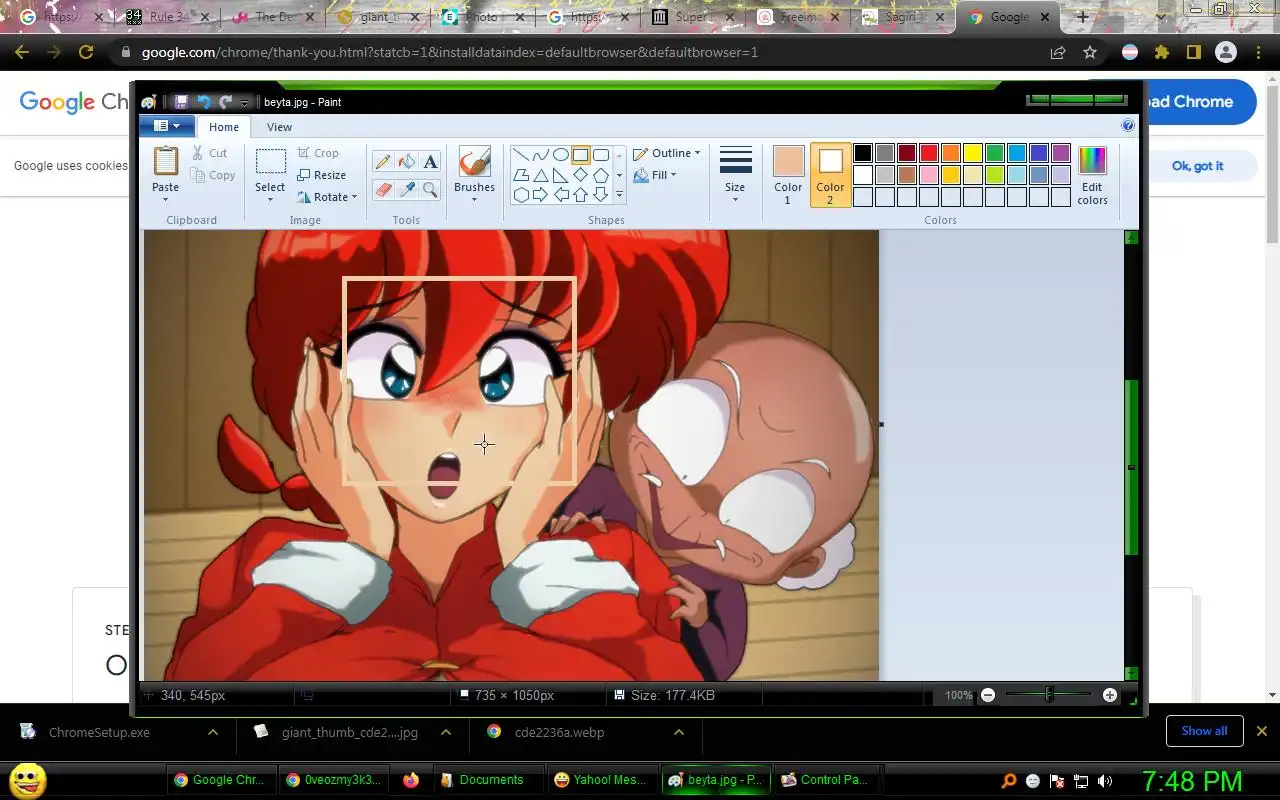1280x800 pixels.
Task: Expand ChromeSetup.exe download options chevron
Action: [213, 732]
